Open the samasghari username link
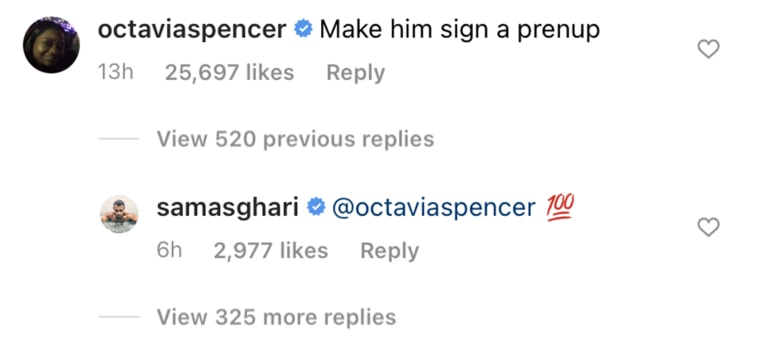This screenshot has height=360, width=760. coord(228,209)
